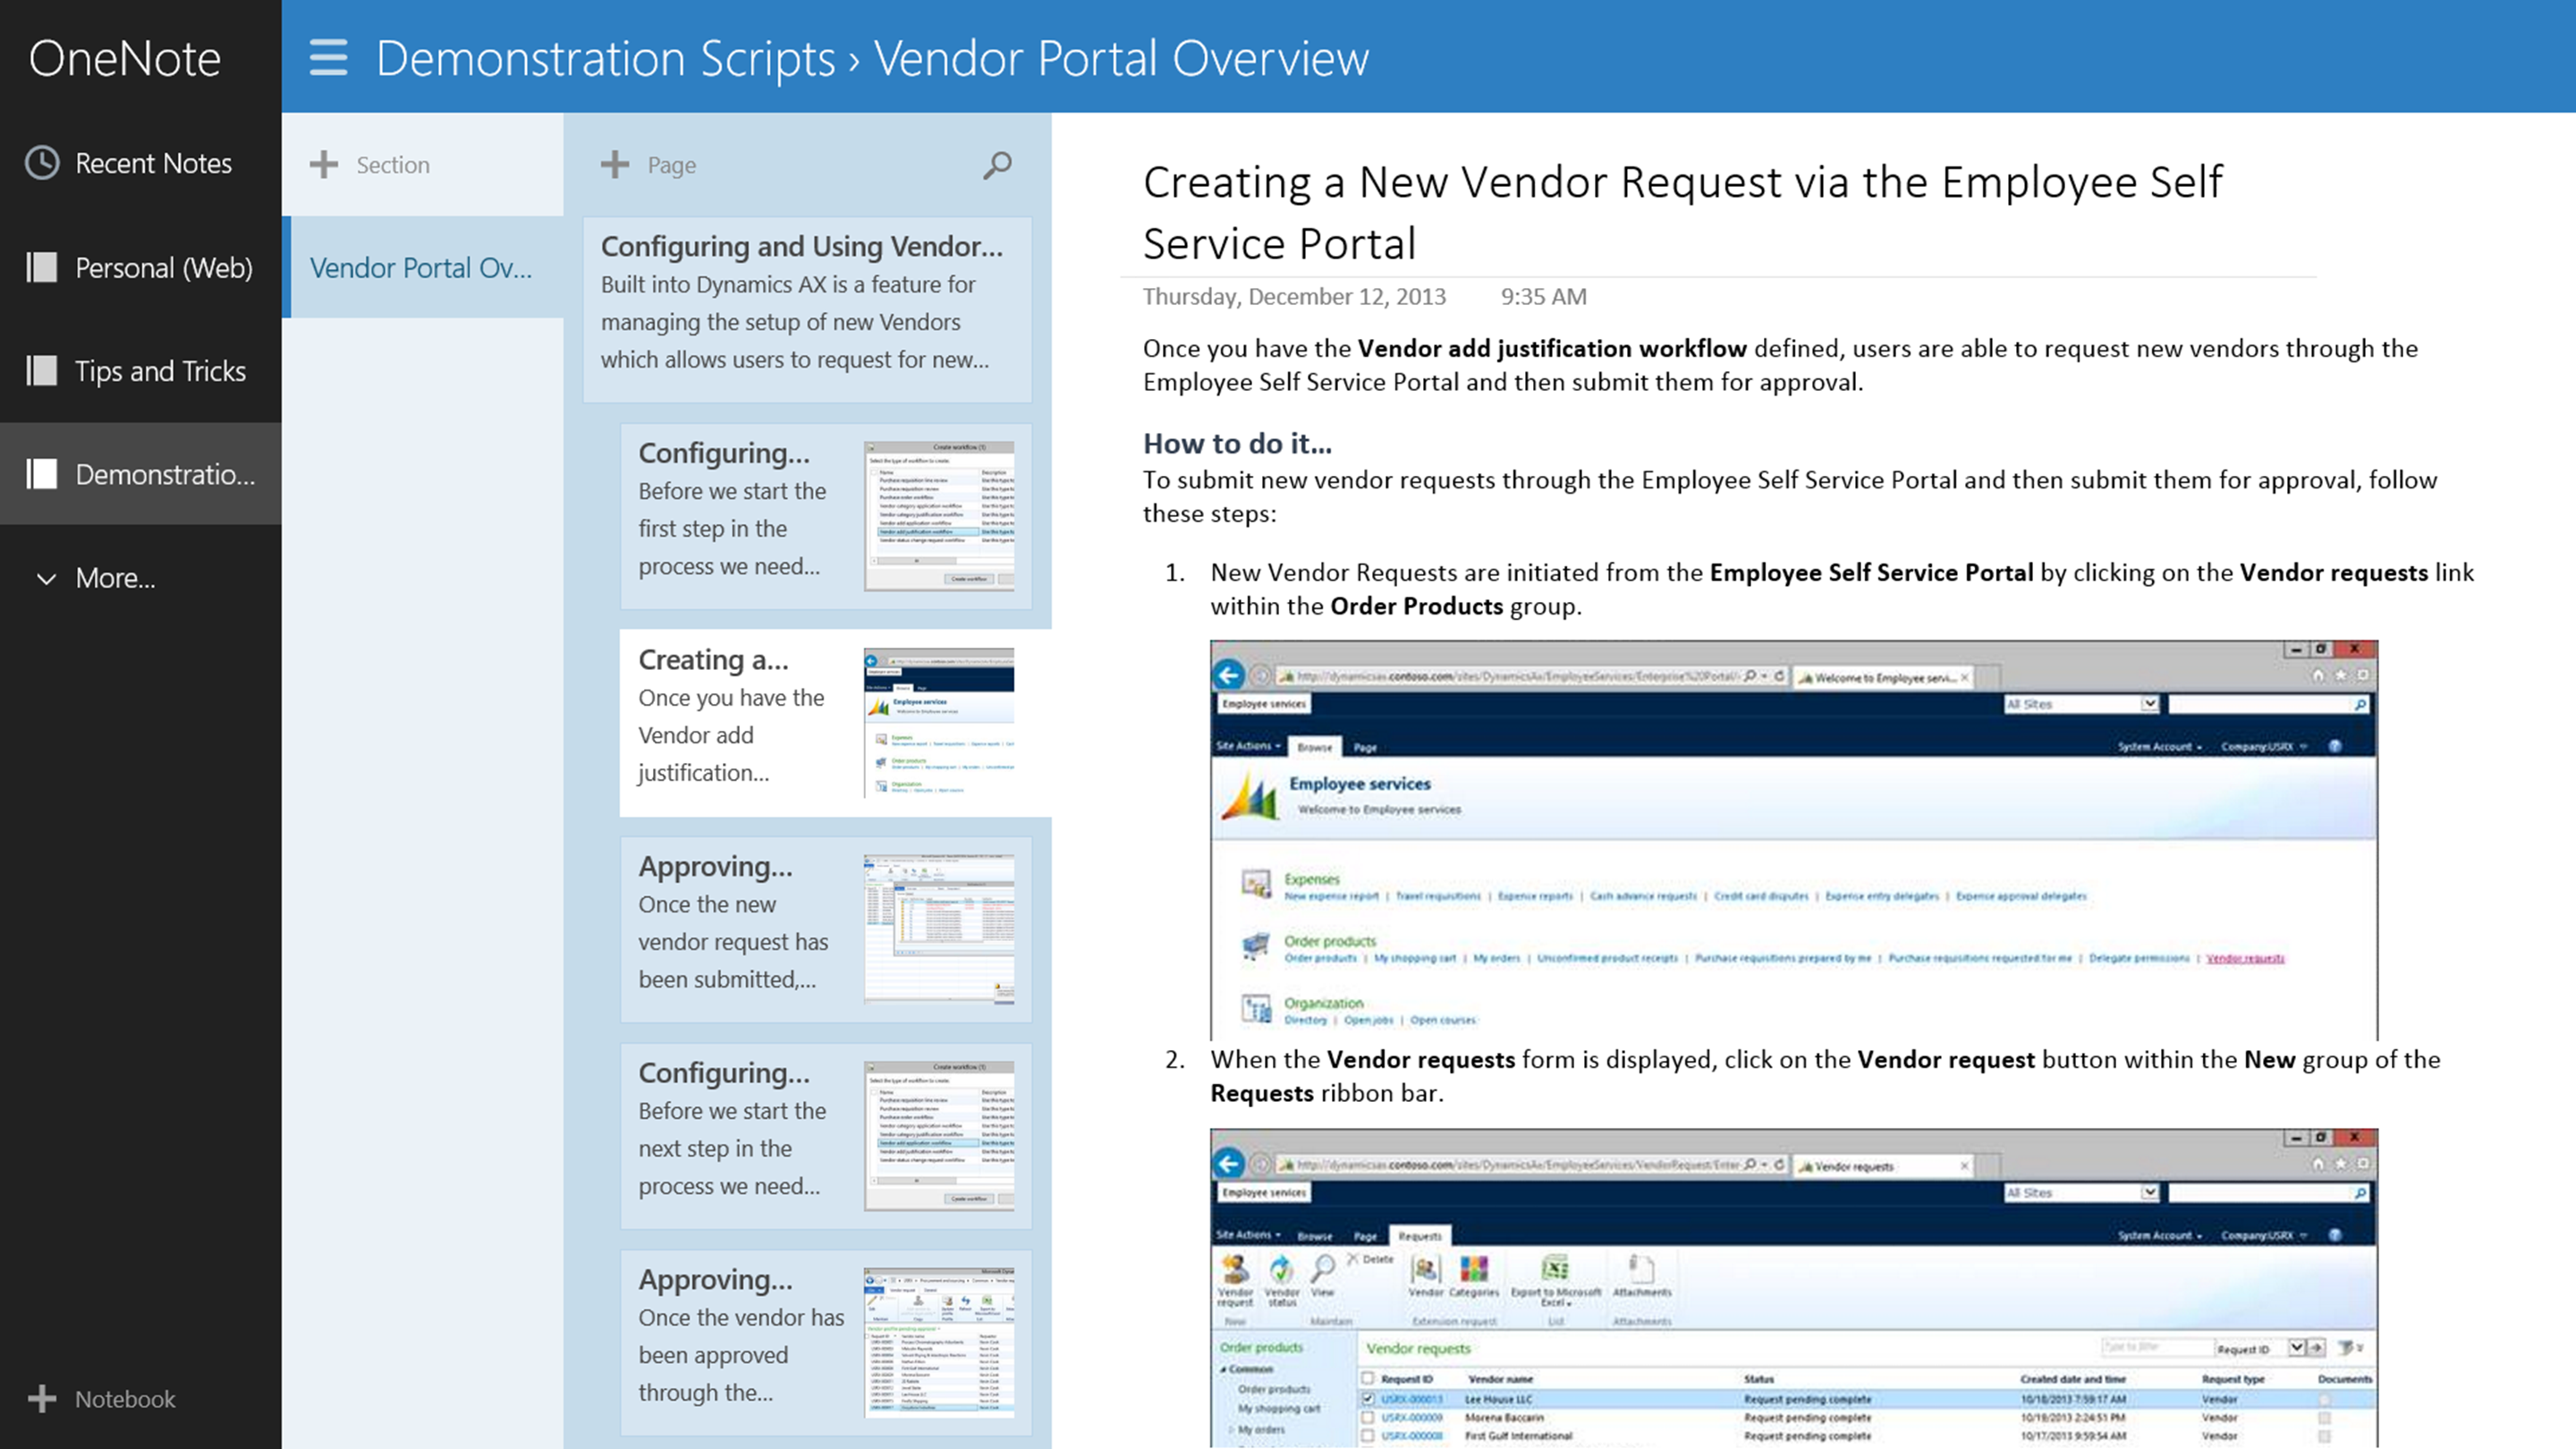Image resolution: width=2576 pixels, height=1449 pixels.
Task: Expand the More... notebooks list
Action: 114,578
